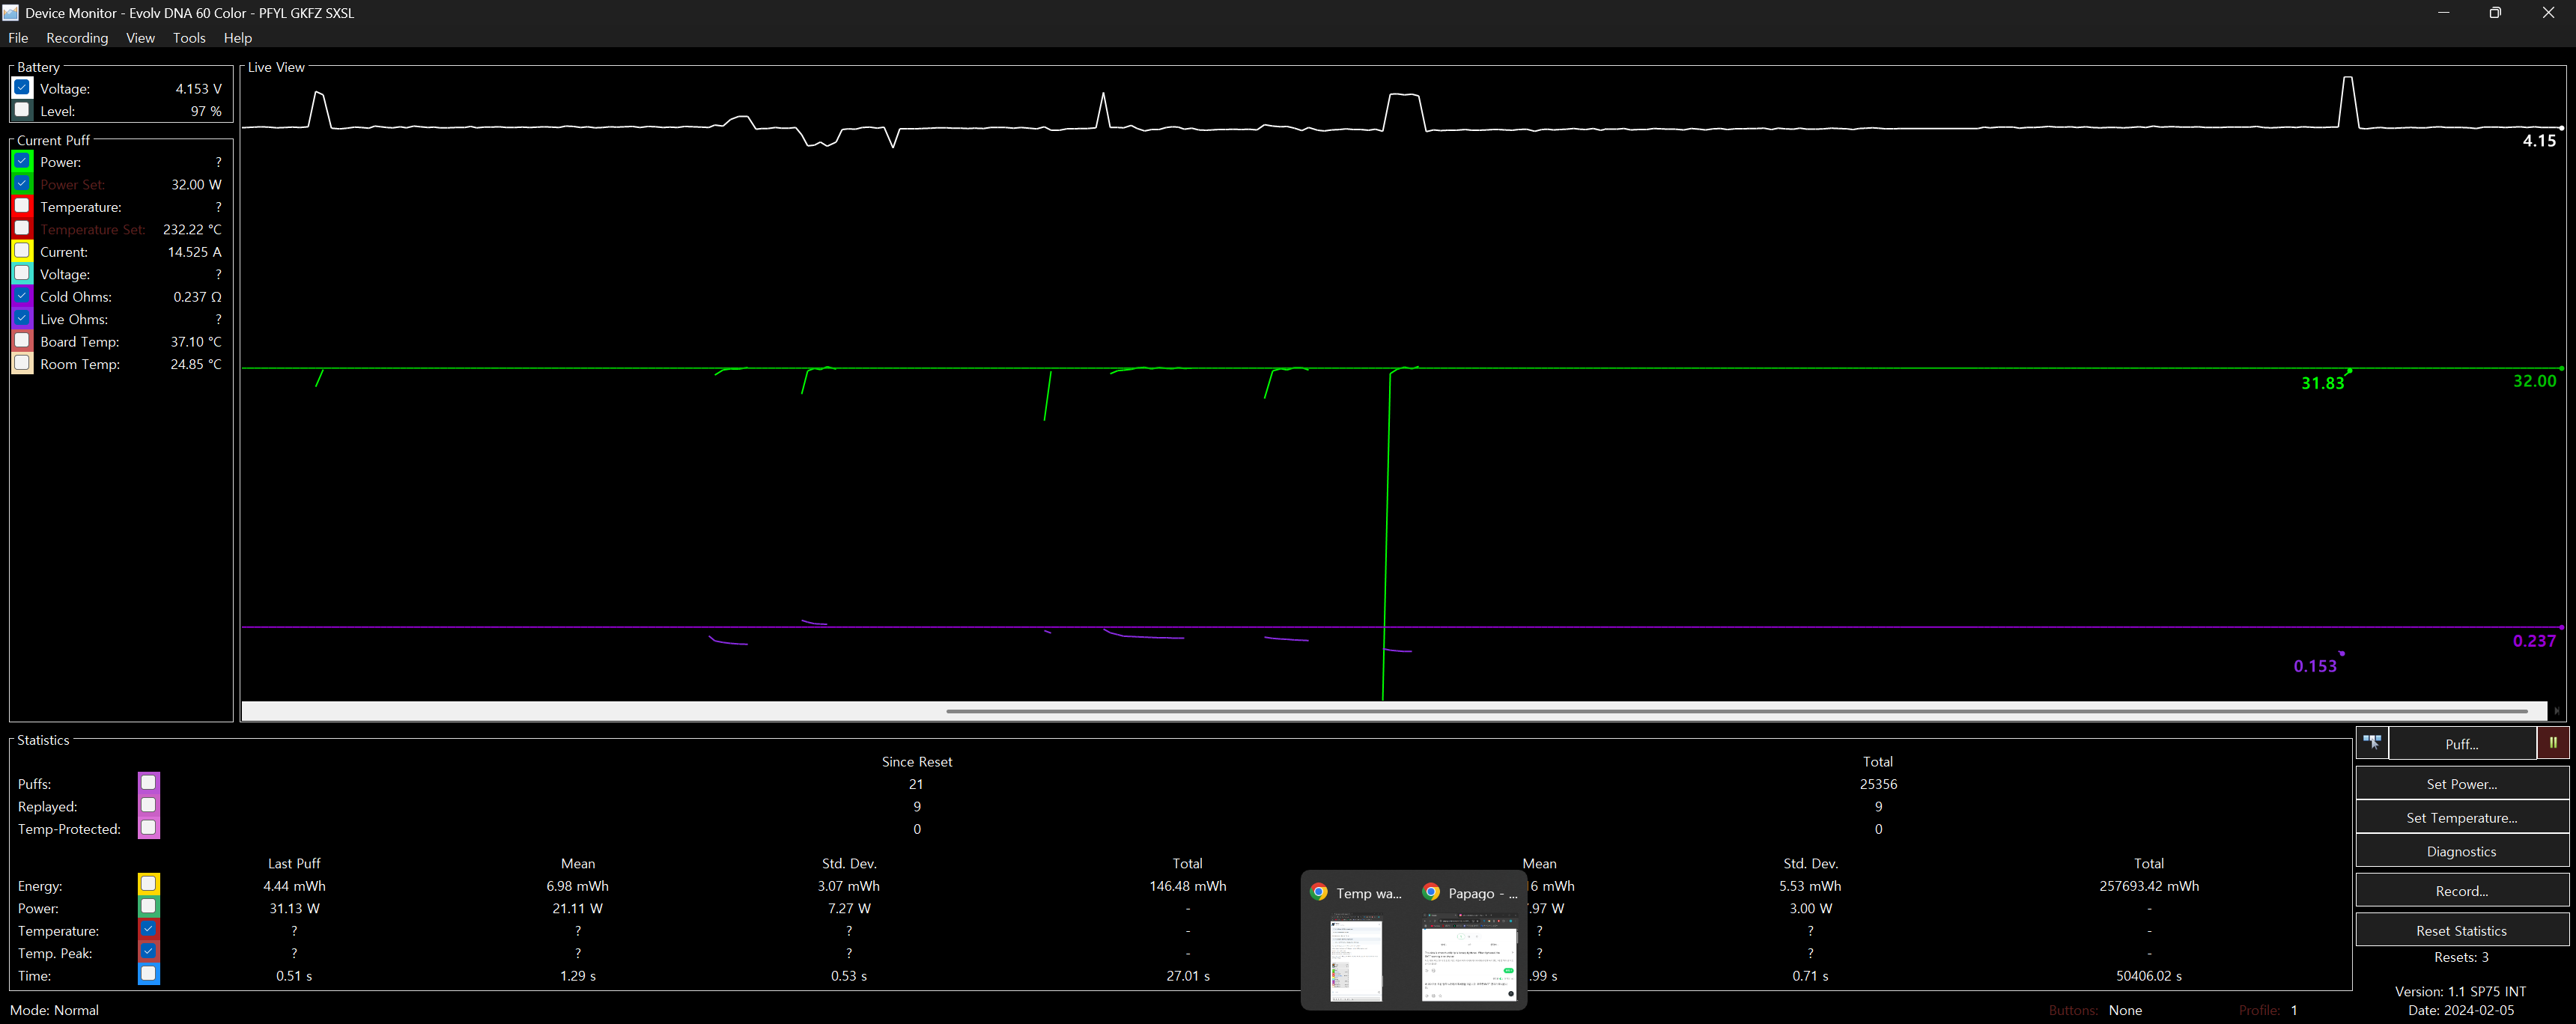Enable the Board Temp checkbox
This screenshot has height=1024, width=2576.
tap(22, 341)
